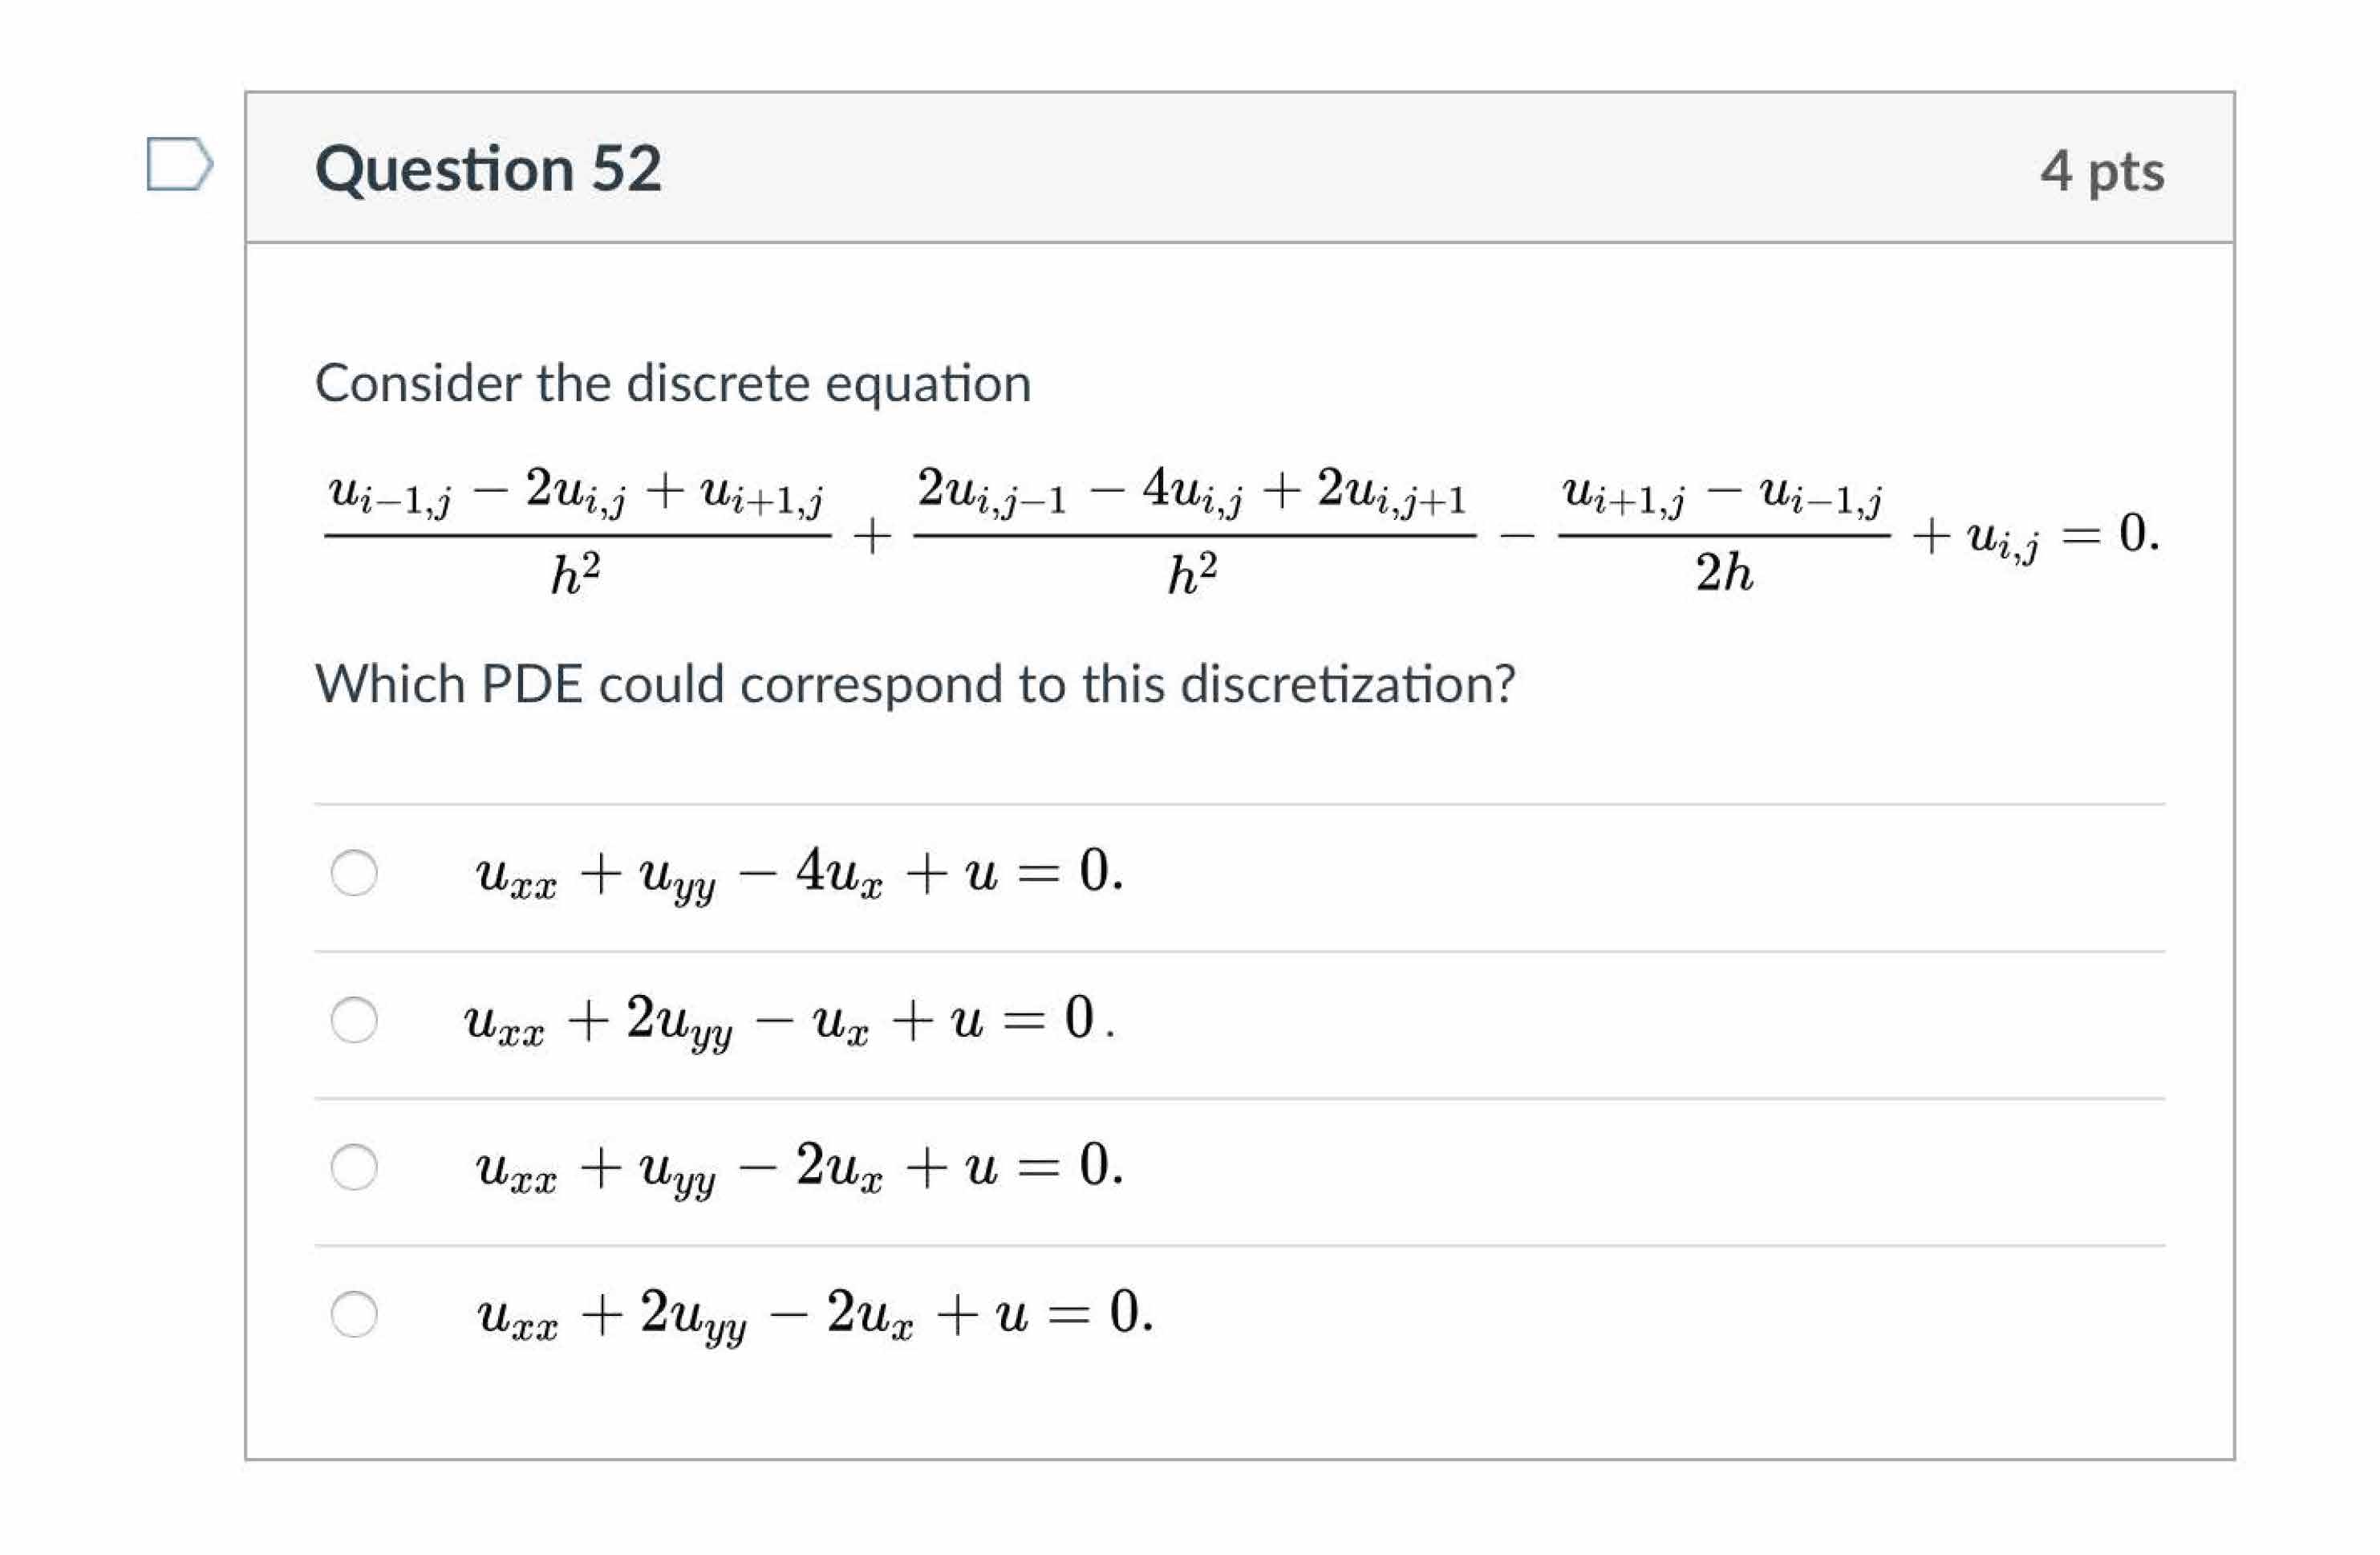2380x1555 pixels.
Task: Click the "4 pts" points label
Action: (2102, 171)
